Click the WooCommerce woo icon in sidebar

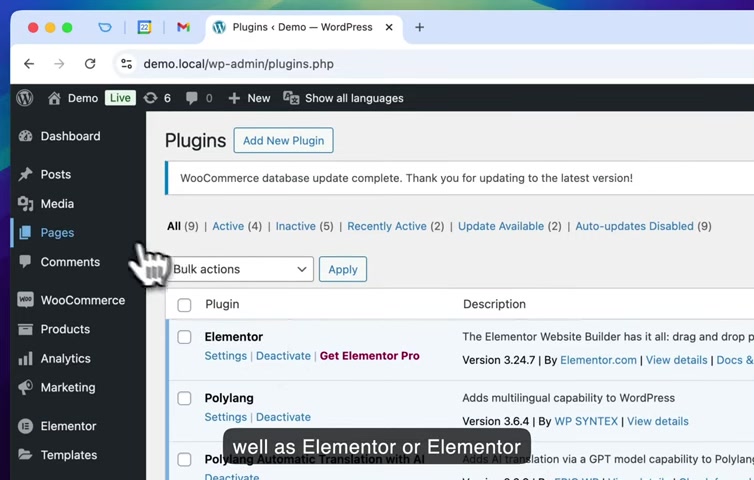(x=25, y=300)
